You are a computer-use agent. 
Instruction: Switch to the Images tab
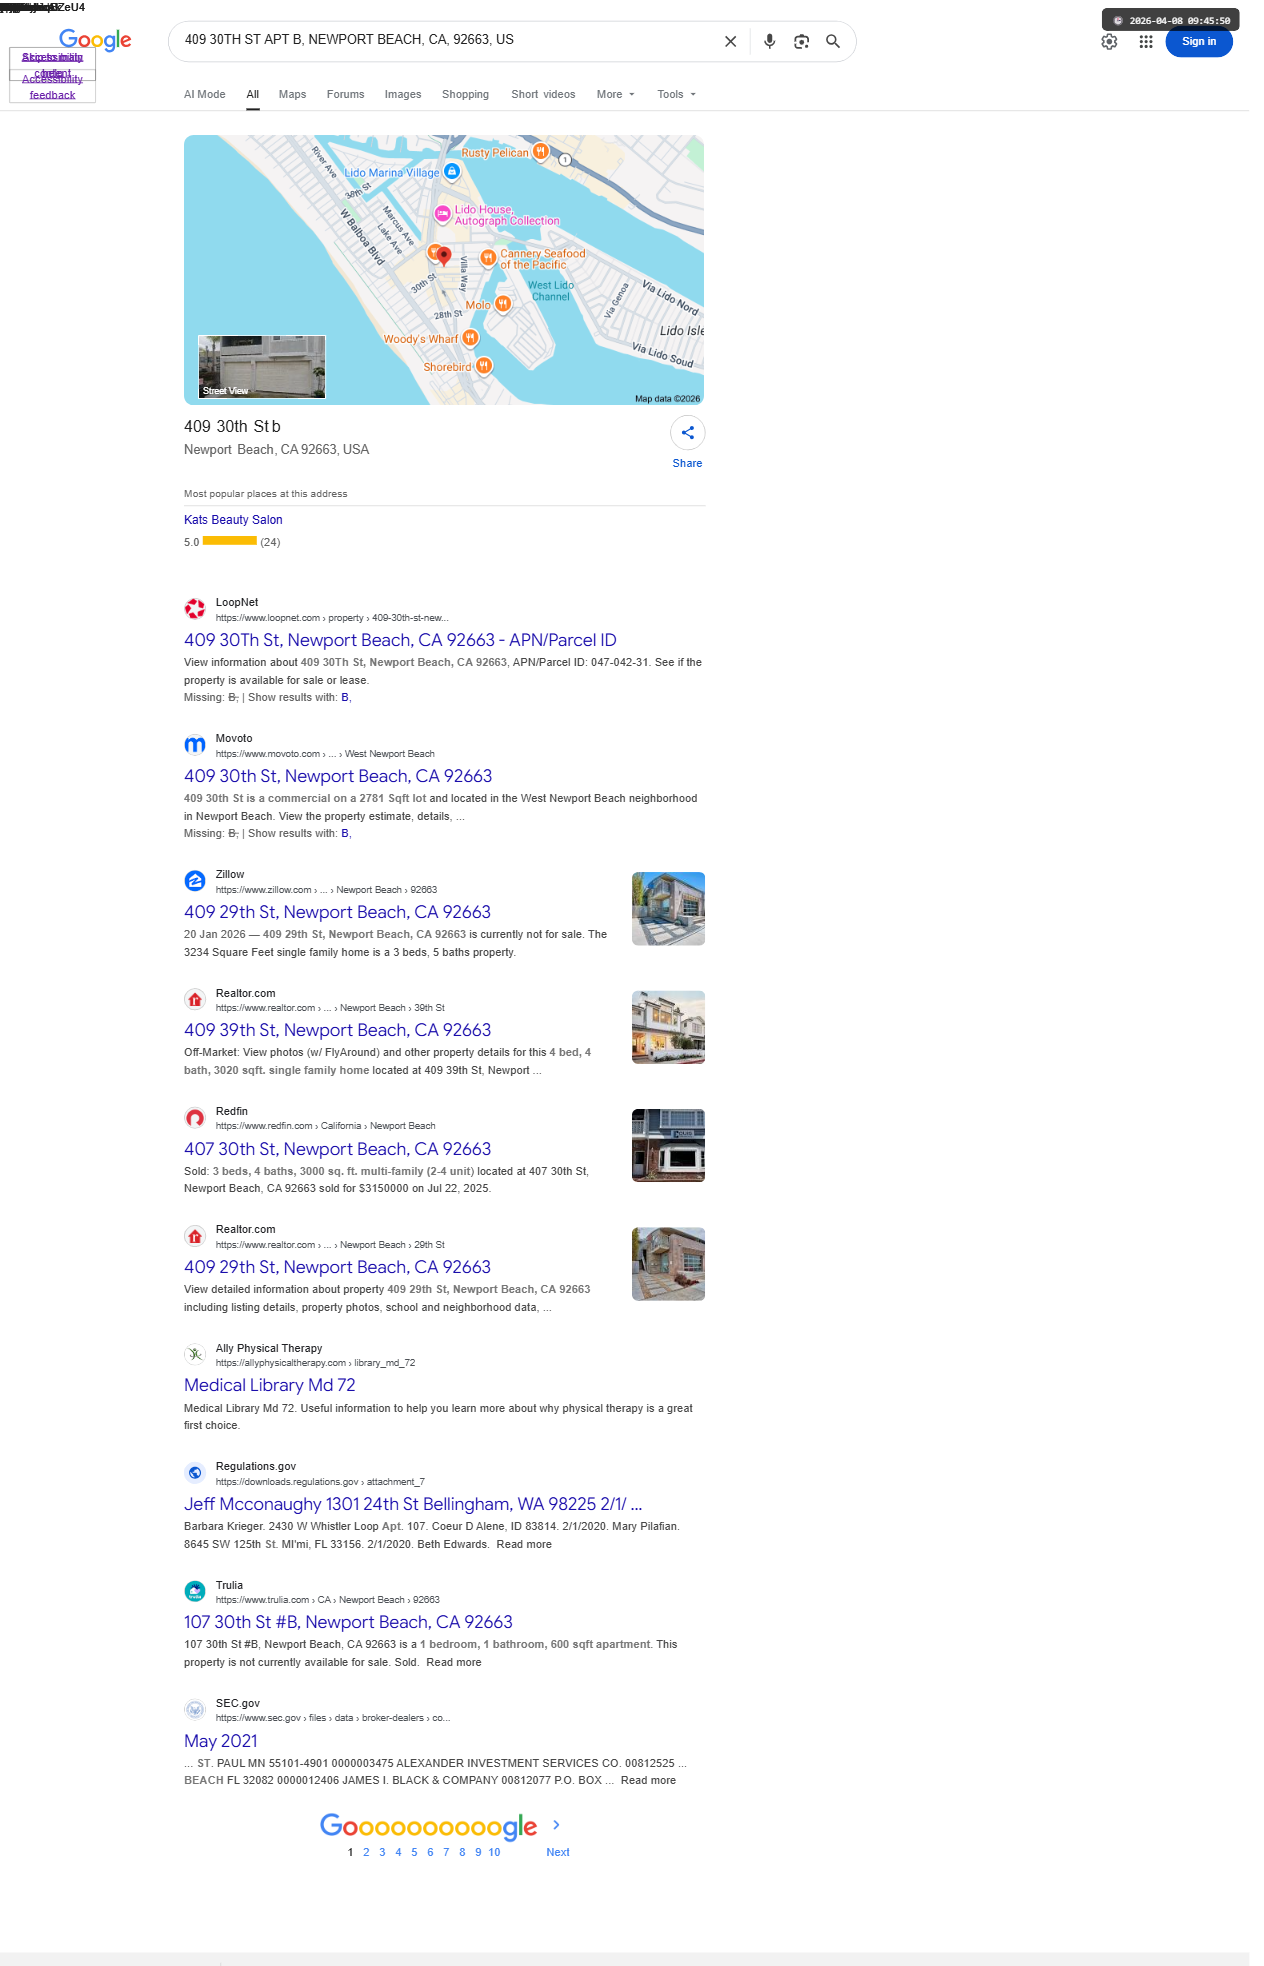click(403, 94)
